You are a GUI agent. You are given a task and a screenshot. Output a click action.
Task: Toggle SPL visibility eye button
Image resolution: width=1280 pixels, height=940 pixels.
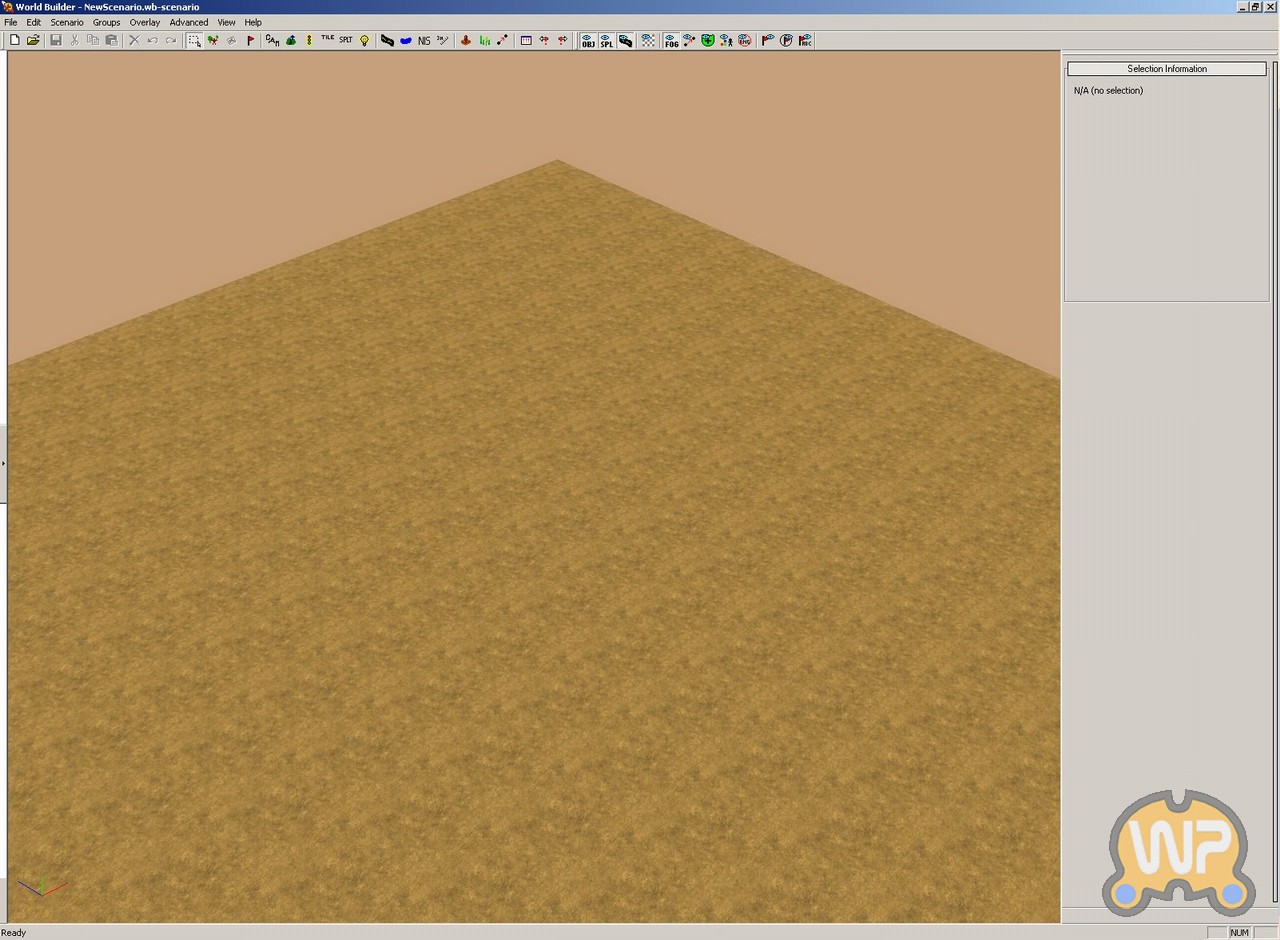[606, 40]
